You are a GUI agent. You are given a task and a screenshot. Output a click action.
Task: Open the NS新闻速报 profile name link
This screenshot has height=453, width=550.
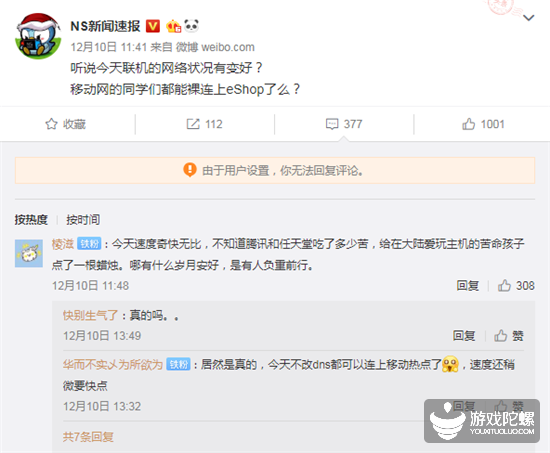(105, 26)
